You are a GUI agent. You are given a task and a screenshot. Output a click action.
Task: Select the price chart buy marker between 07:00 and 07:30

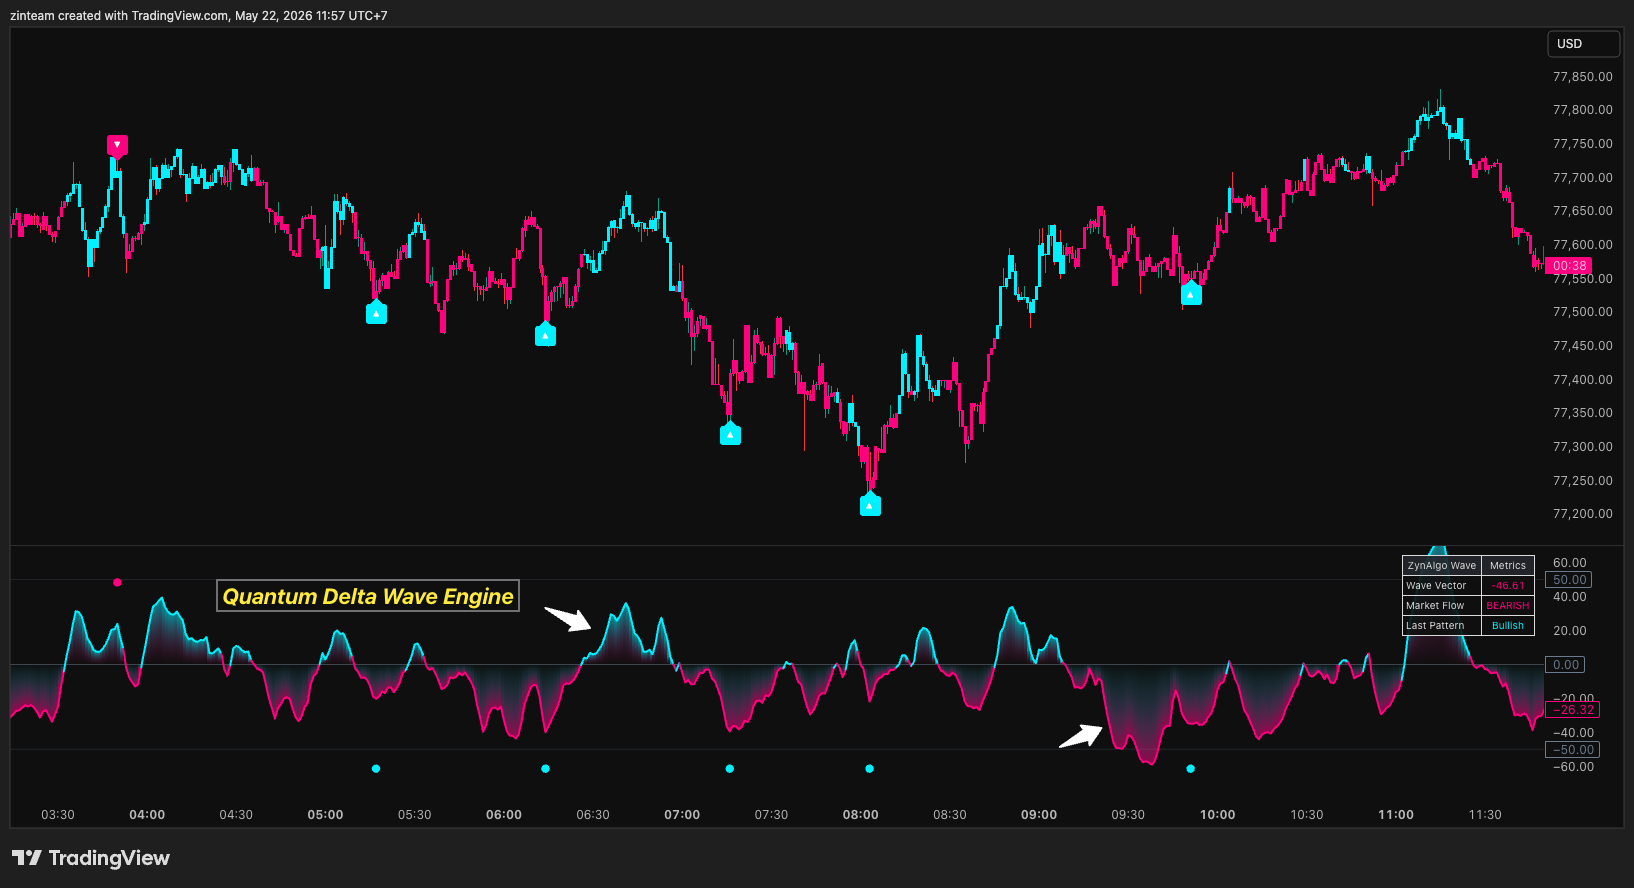(731, 434)
